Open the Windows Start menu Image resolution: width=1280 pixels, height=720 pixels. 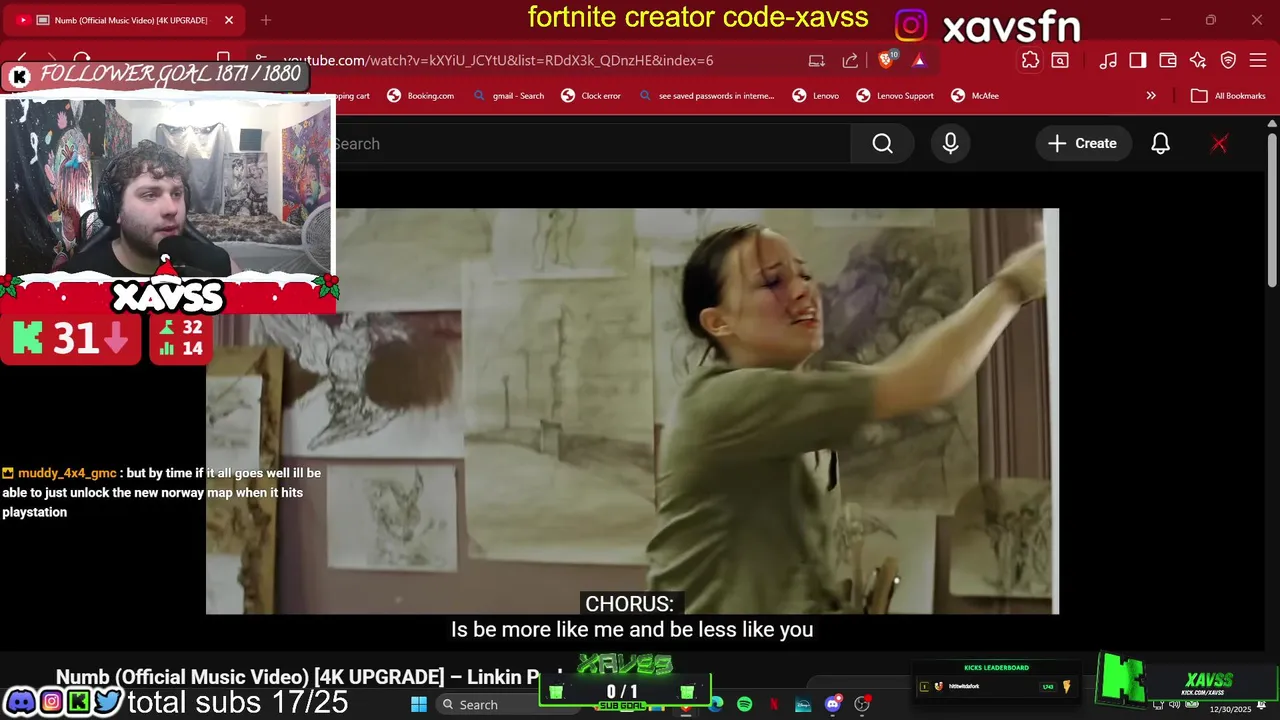click(x=419, y=705)
